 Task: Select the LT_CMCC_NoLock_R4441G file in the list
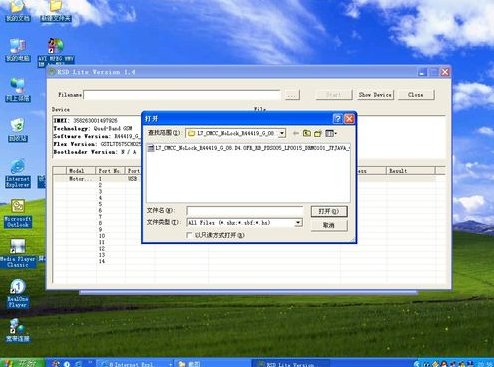tap(249, 148)
